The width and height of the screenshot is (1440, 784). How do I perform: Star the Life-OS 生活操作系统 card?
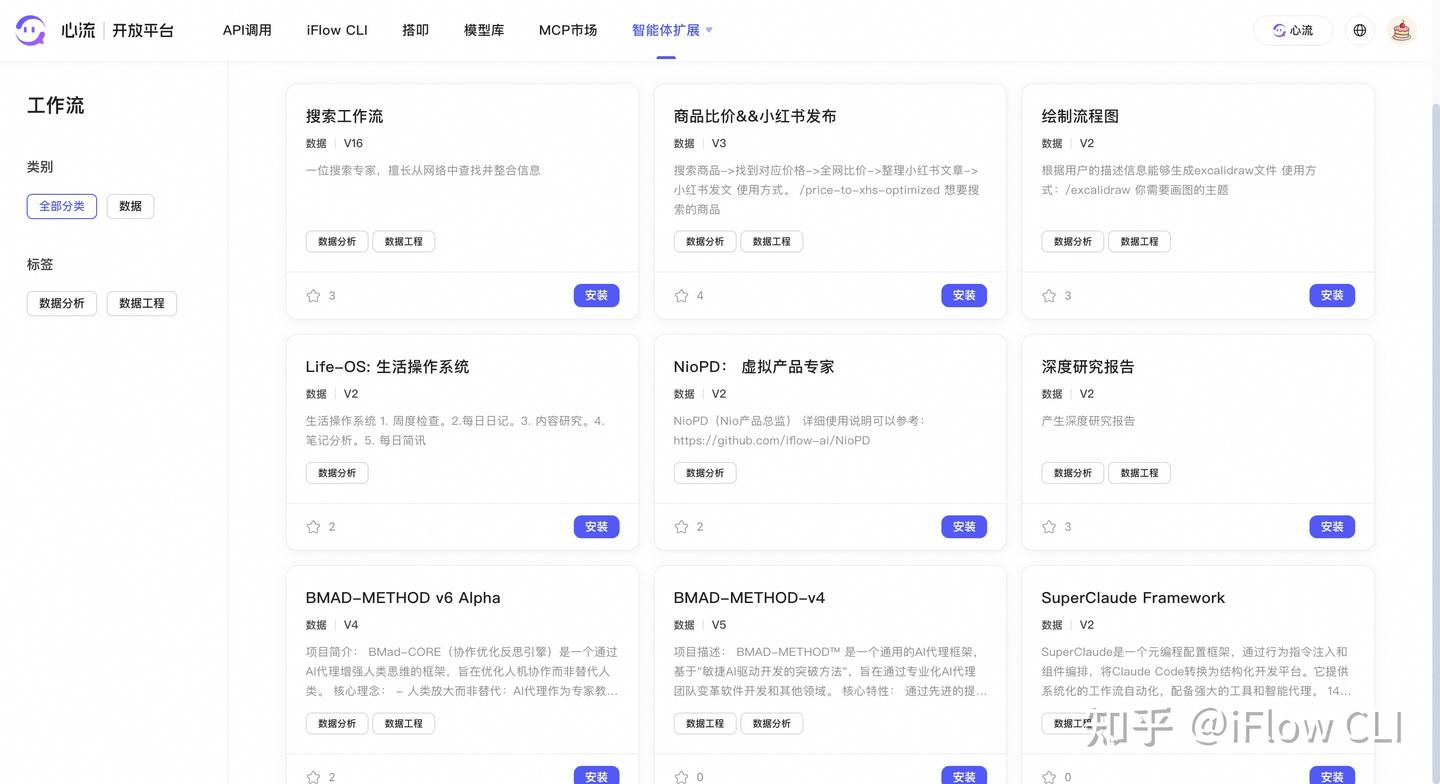pyautogui.click(x=313, y=526)
